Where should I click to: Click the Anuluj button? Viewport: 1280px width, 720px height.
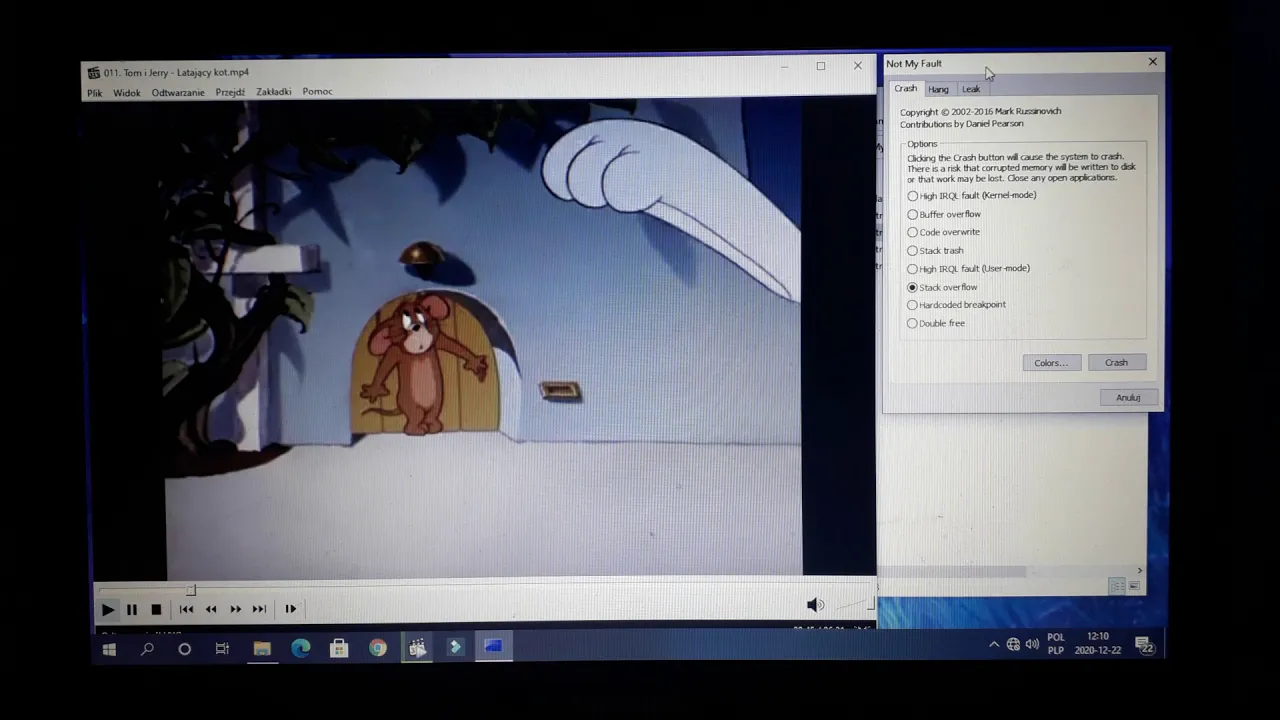tap(1128, 398)
